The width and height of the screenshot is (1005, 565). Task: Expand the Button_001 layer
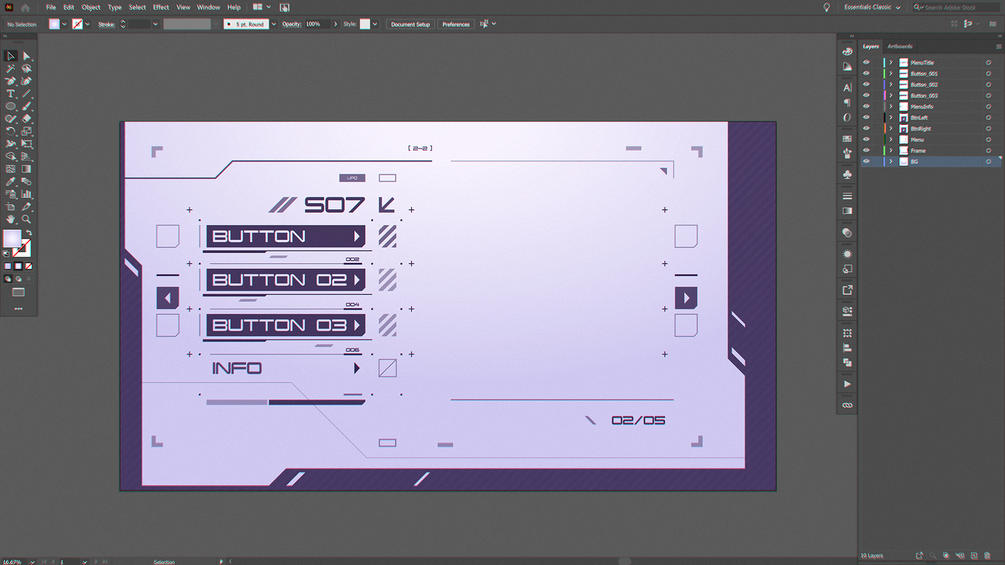pos(890,74)
